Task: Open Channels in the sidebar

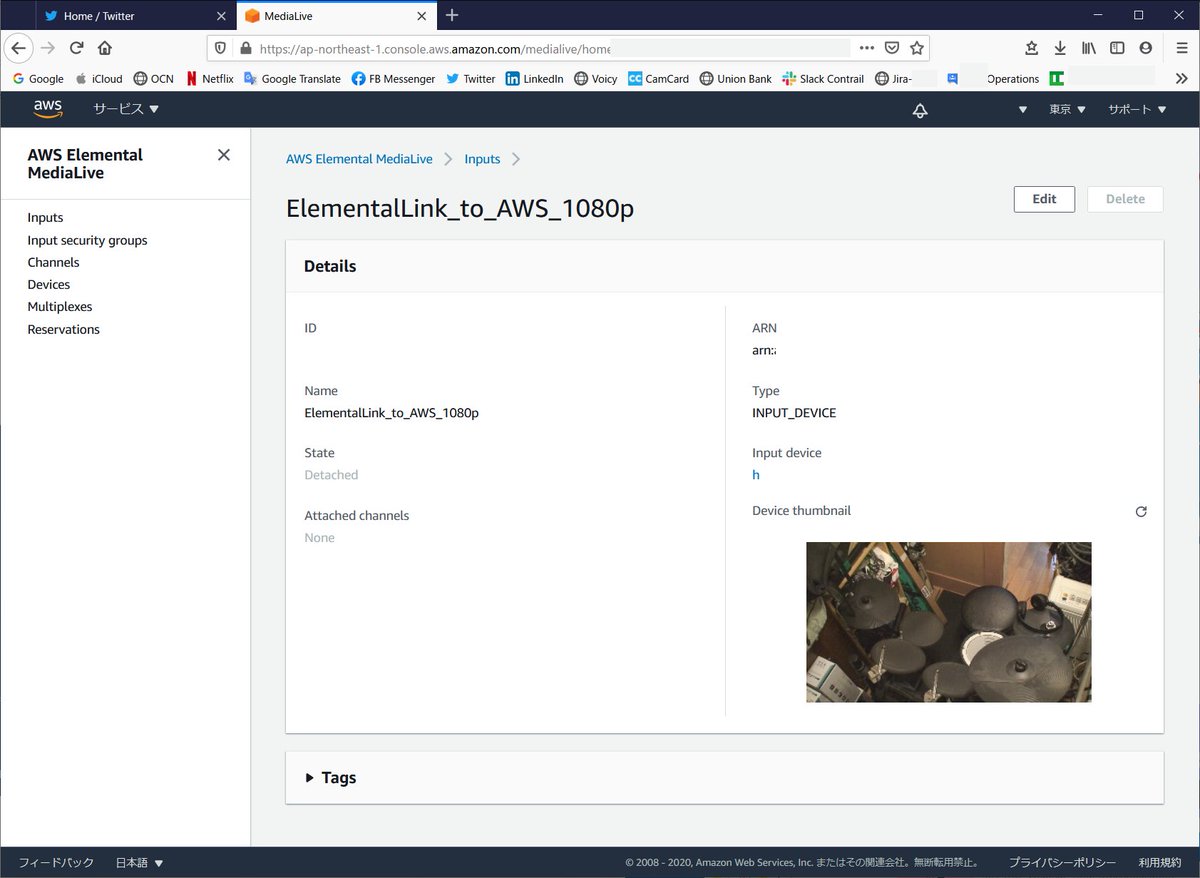Action: 53,262
